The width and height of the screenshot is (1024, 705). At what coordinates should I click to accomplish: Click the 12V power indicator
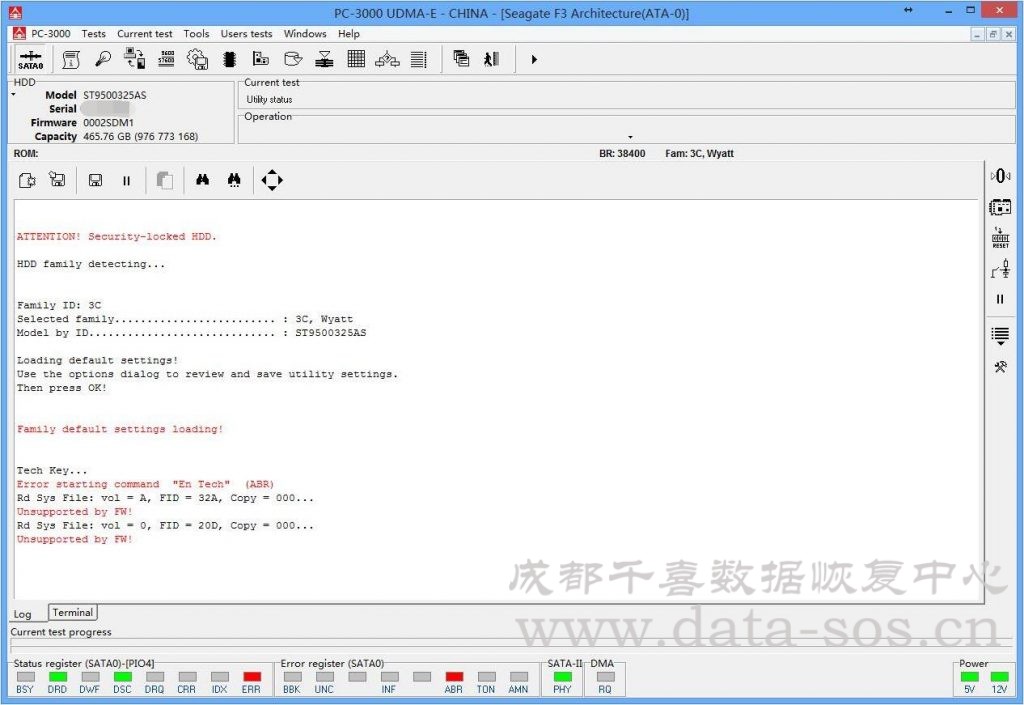[999, 676]
